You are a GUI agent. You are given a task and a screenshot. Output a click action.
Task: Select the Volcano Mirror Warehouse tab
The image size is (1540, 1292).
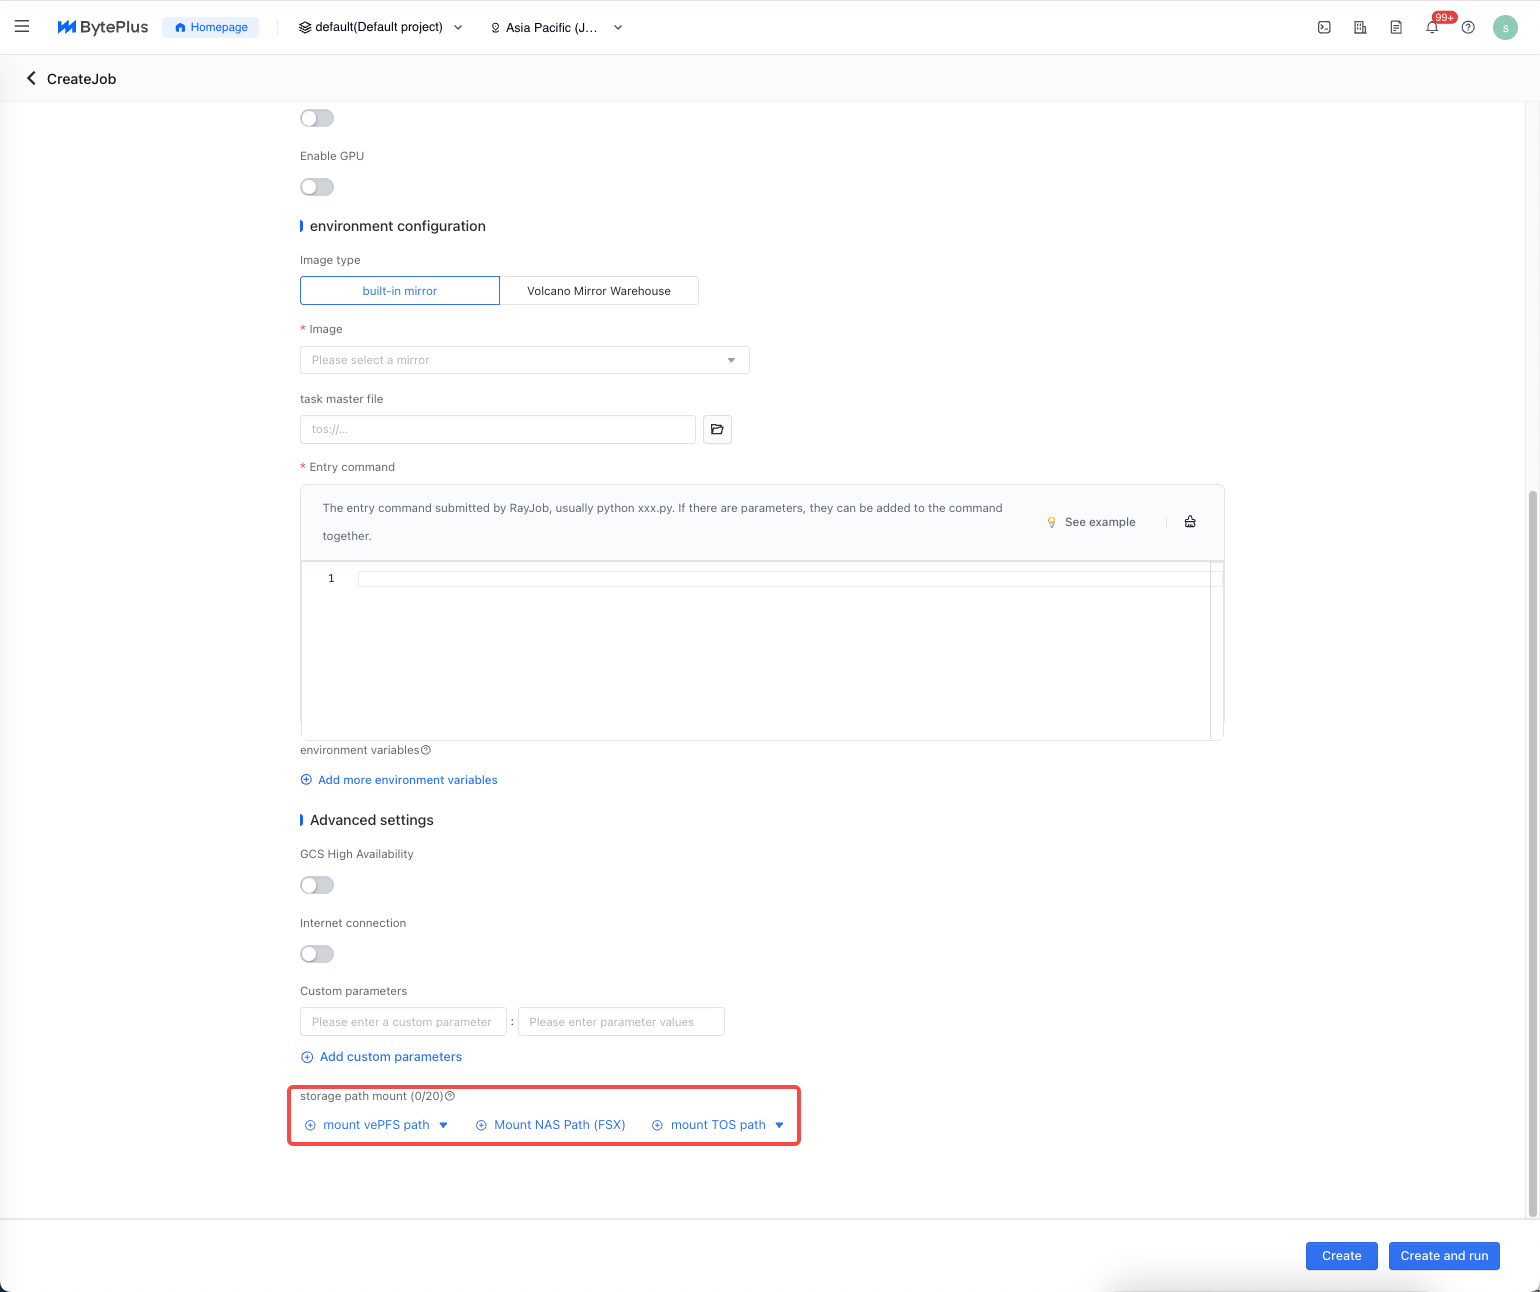[598, 291]
